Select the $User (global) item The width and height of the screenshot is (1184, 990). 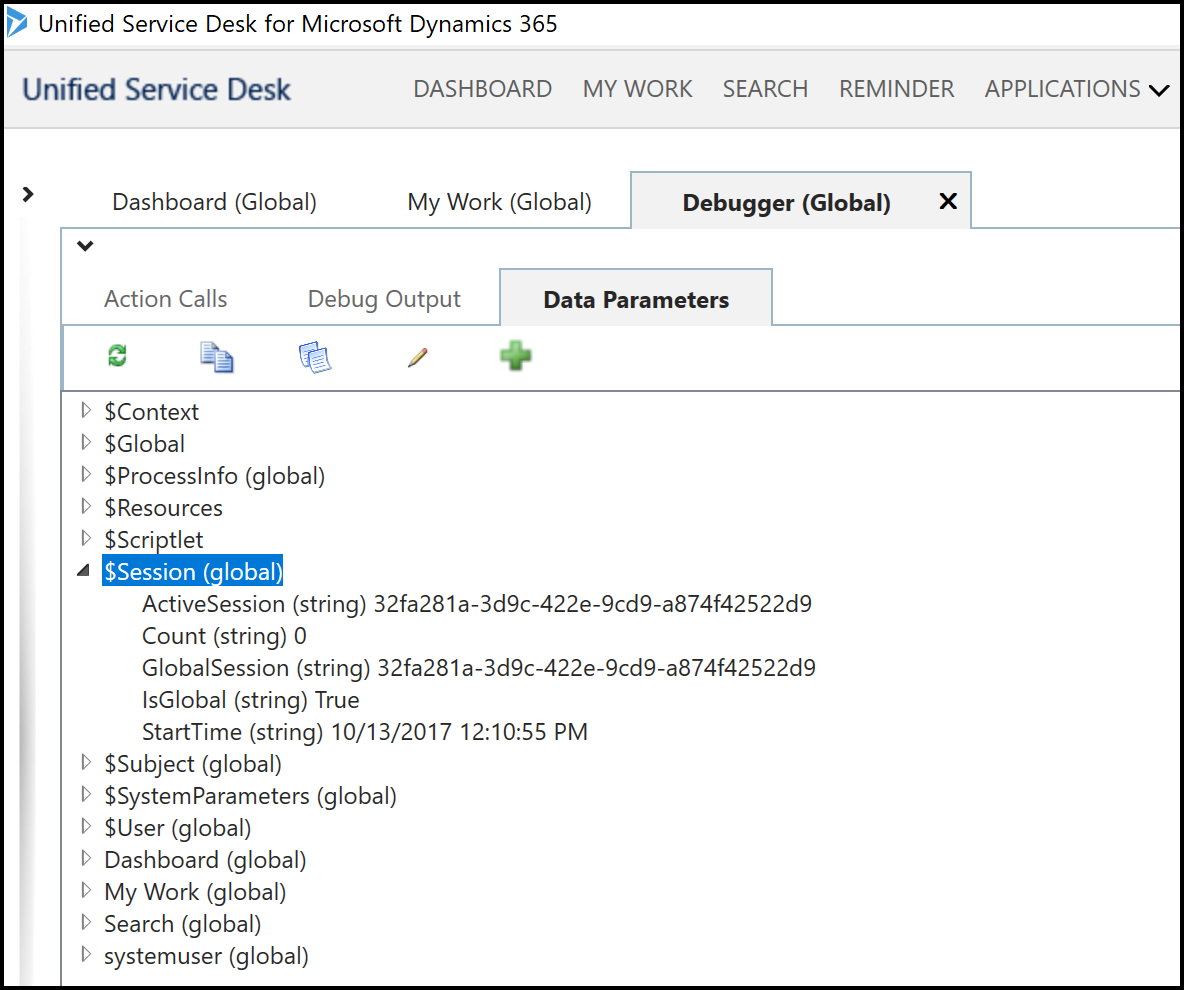coord(177,828)
